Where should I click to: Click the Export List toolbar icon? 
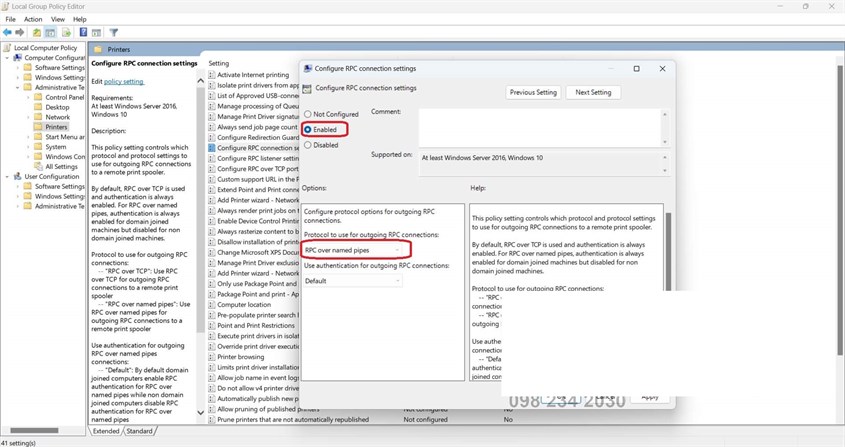[66, 33]
